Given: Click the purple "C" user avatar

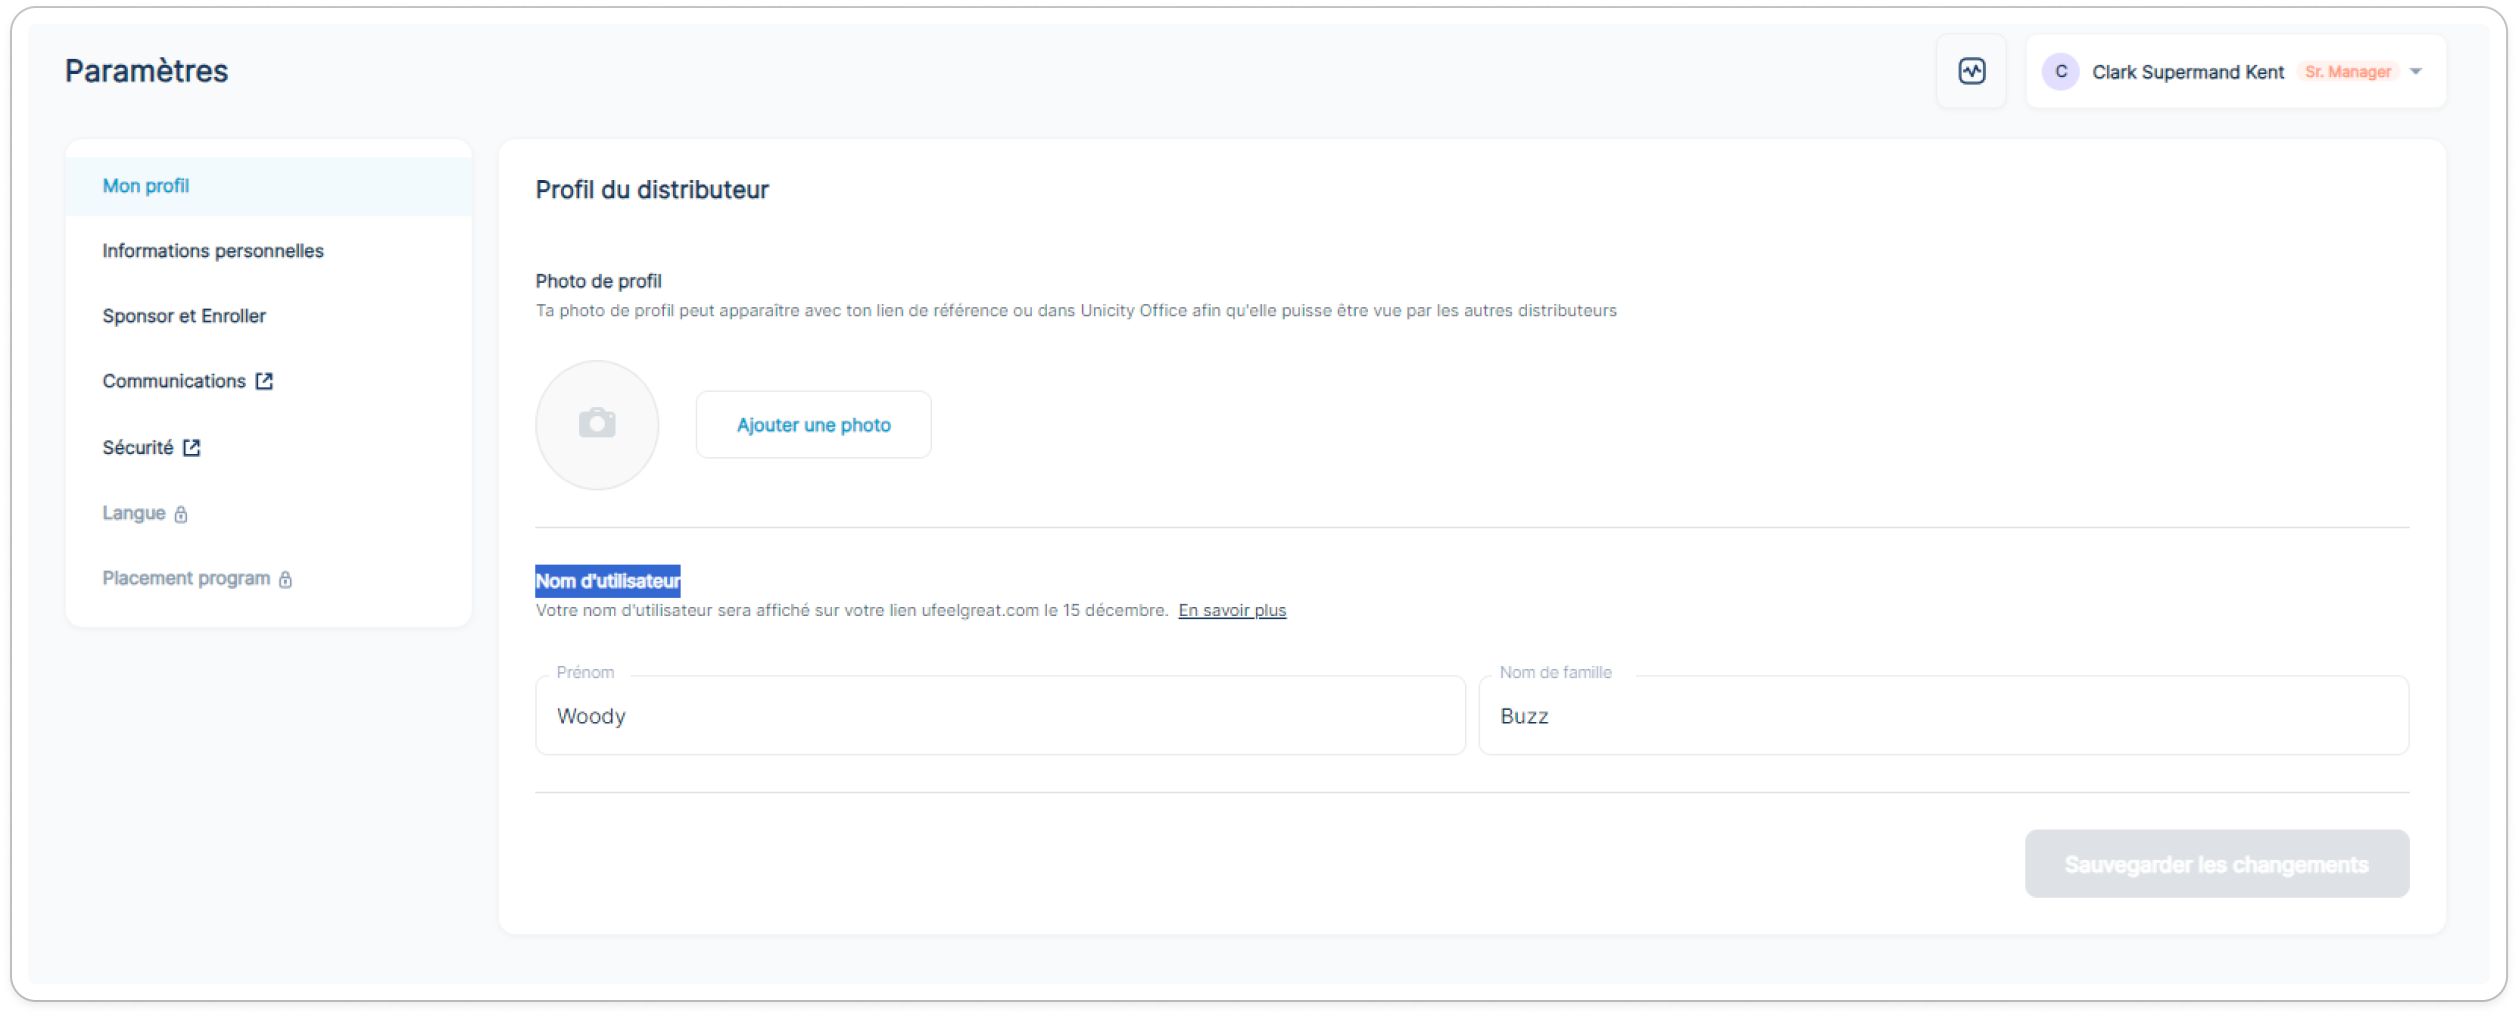Looking at the screenshot, I should coord(2060,72).
